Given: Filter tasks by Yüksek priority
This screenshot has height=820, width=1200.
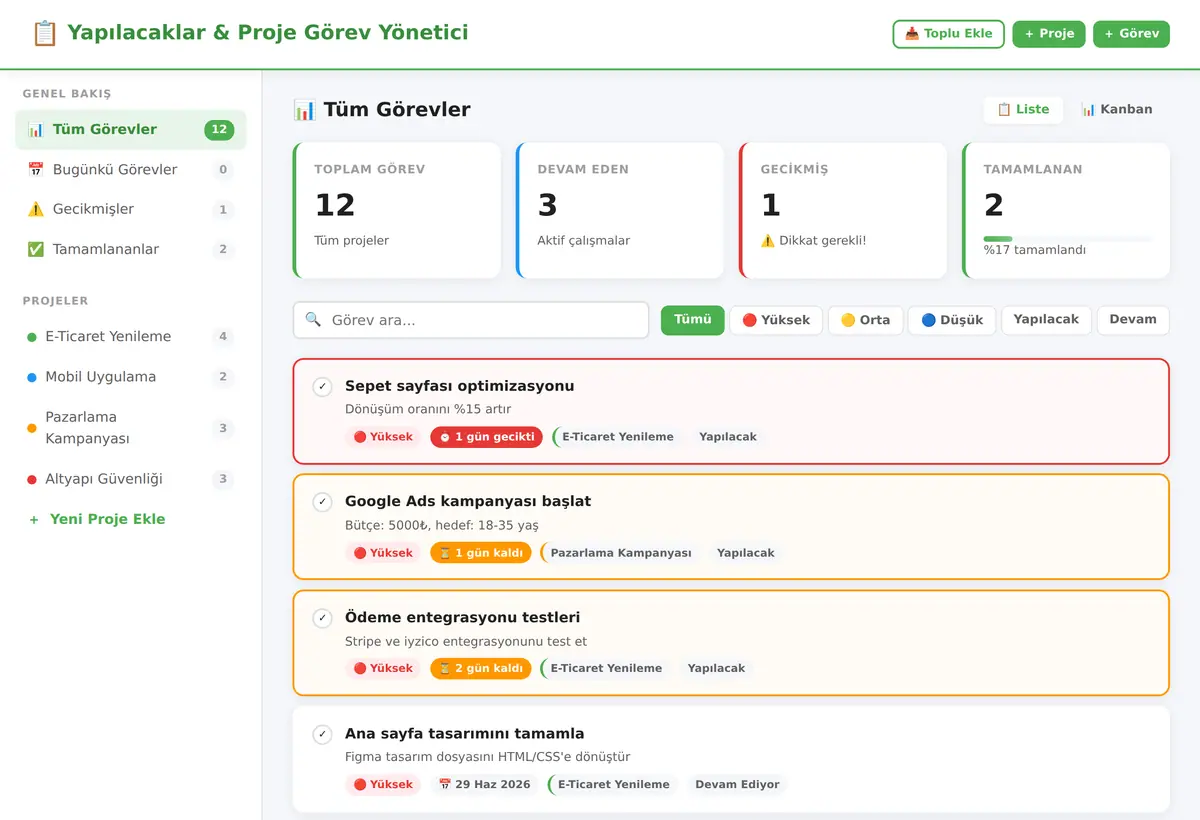Looking at the screenshot, I should point(776,320).
